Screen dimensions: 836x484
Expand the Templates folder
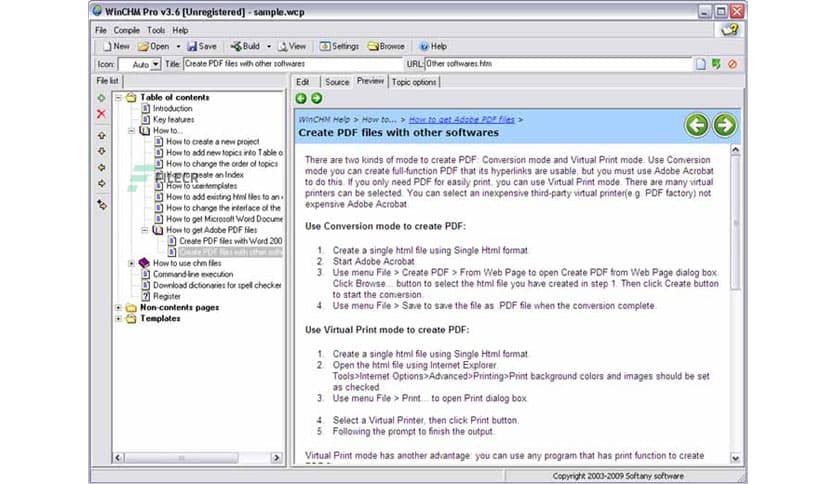point(118,319)
